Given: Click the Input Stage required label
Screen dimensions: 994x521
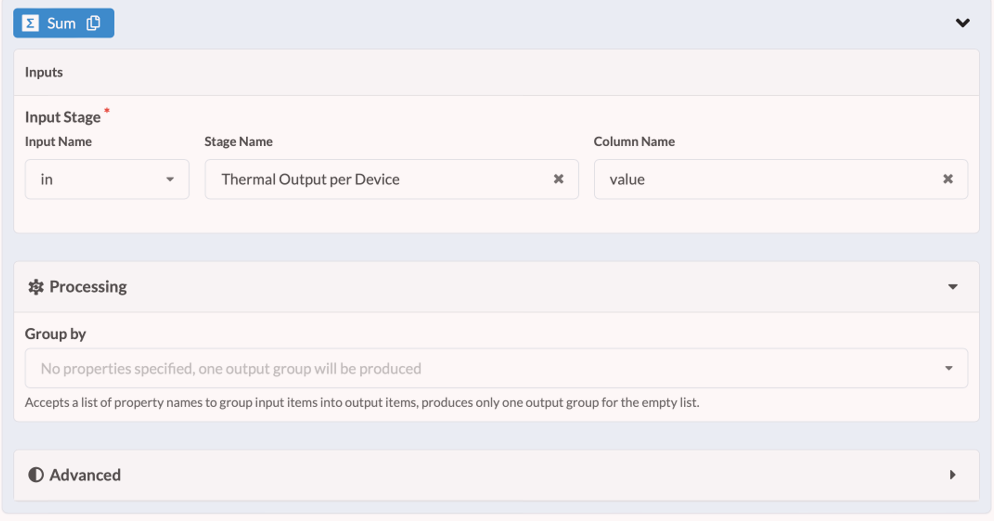Looking at the screenshot, I should point(63,117).
